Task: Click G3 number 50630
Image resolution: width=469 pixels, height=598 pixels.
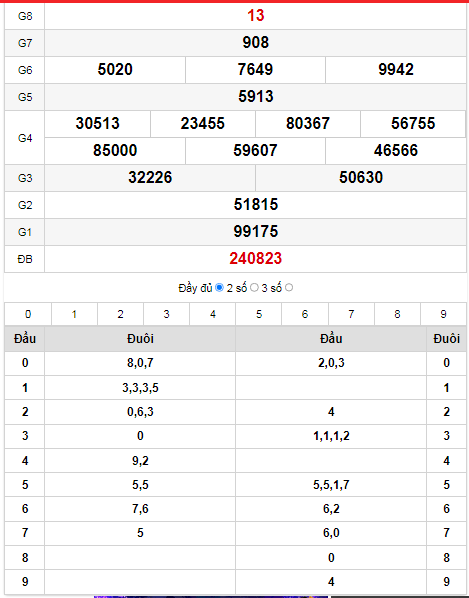Action: (x=361, y=177)
